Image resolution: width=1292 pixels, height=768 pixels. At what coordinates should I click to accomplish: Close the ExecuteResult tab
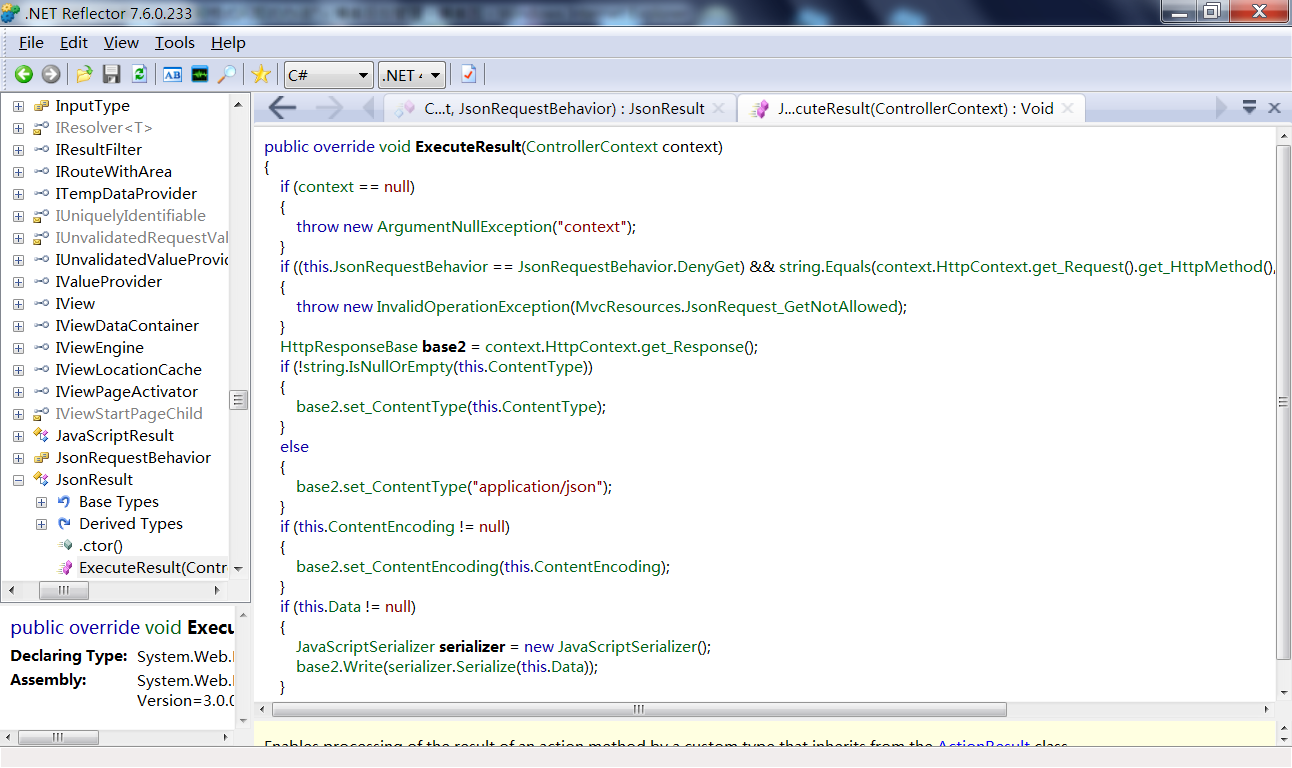point(1069,108)
